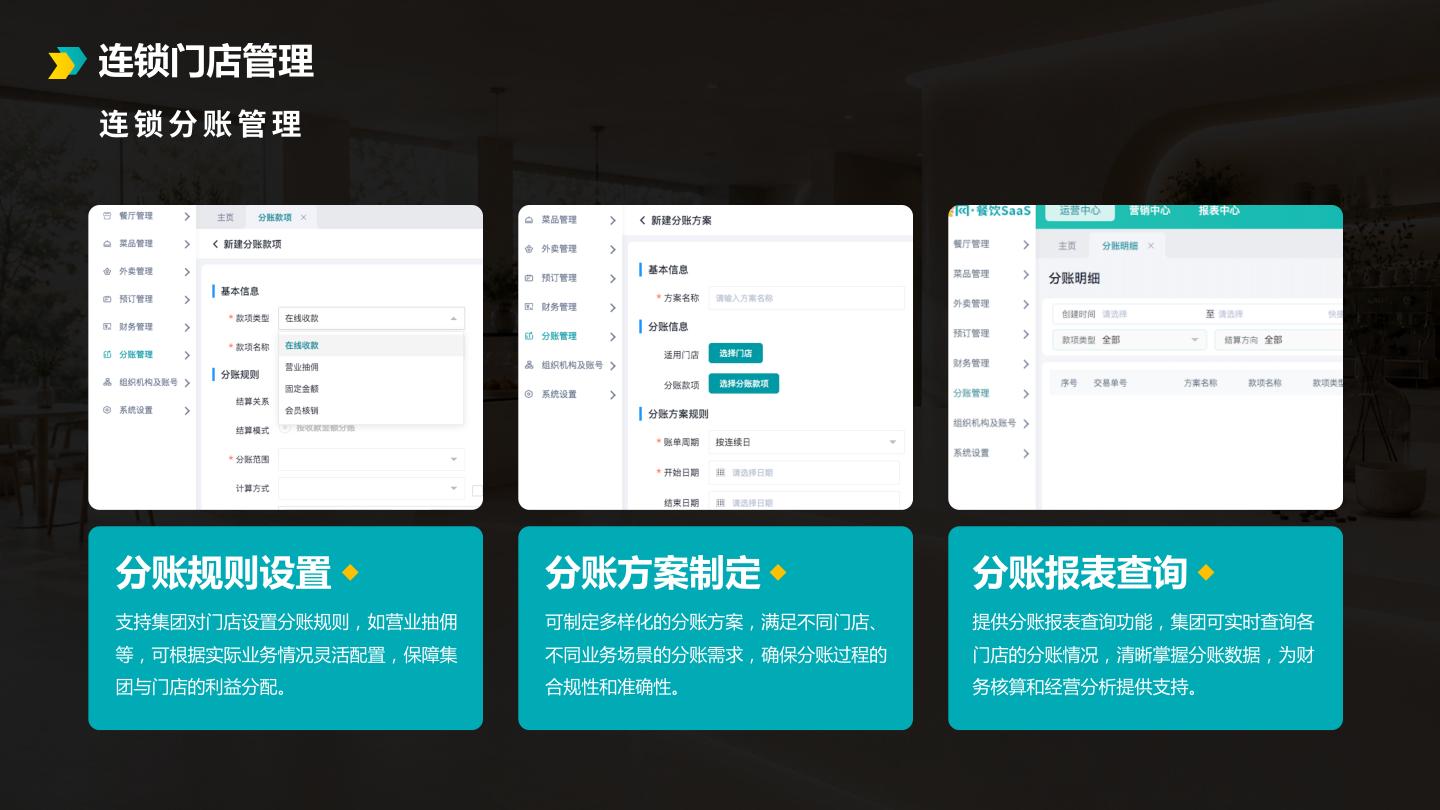Click 组织机构及账号 icon in 新建分账款项 screenshot sidebar
This screenshot has width=1440, height=810.
point(107,382)
